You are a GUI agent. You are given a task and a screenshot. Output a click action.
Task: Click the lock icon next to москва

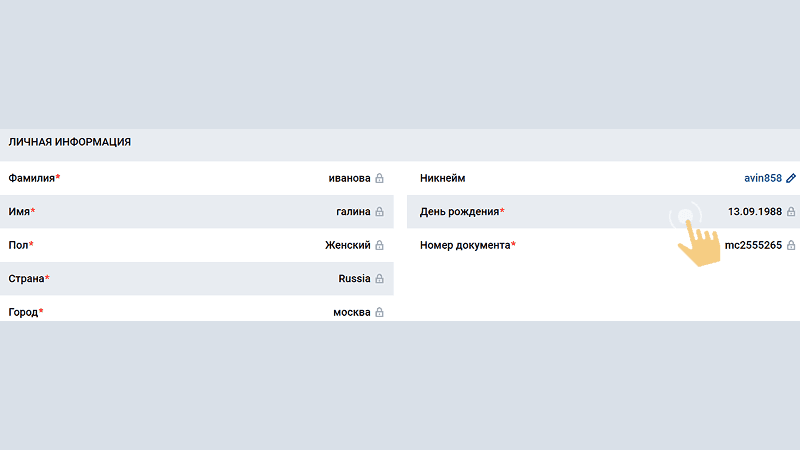point(379,312)
